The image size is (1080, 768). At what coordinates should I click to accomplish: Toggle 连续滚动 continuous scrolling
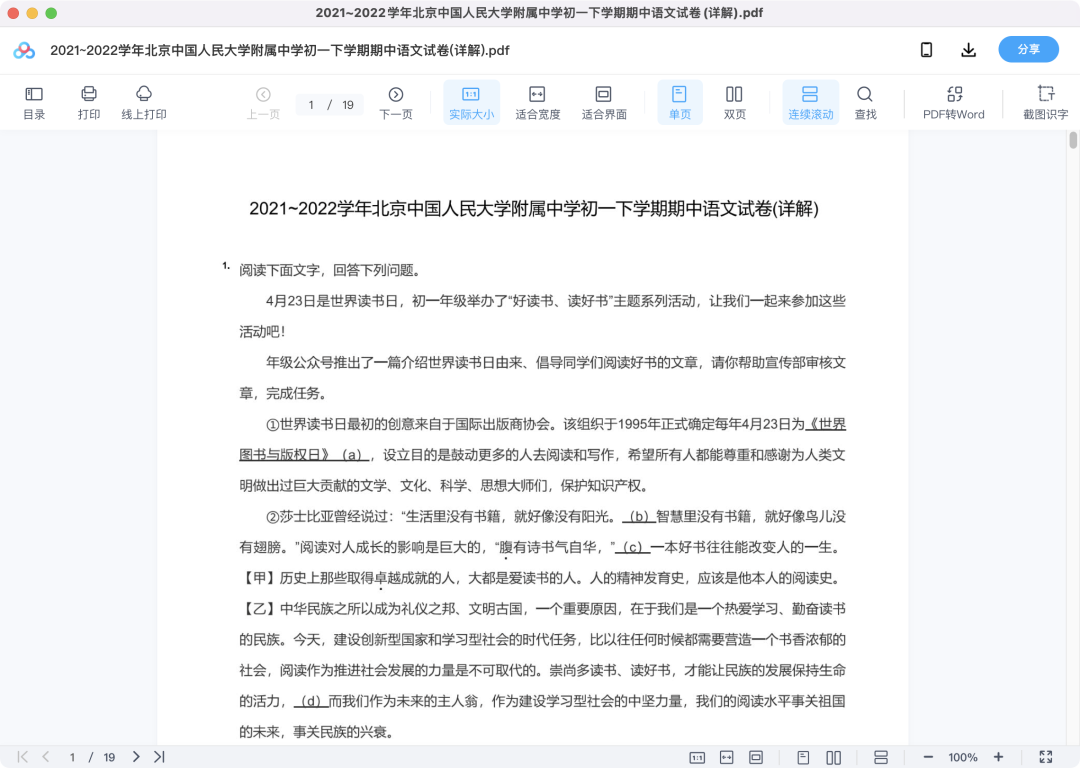(x=811, y=103)
